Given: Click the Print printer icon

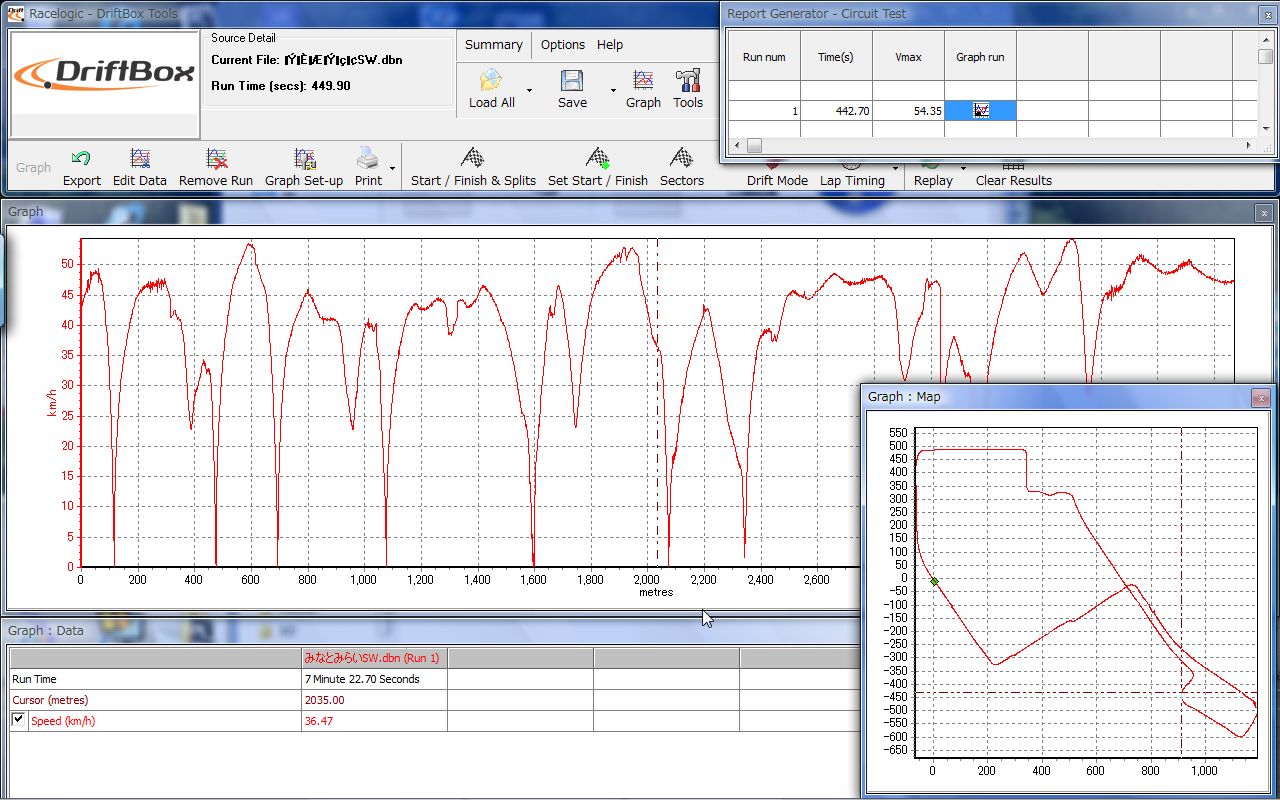Looking at the screenshot, I should [368, 158].
